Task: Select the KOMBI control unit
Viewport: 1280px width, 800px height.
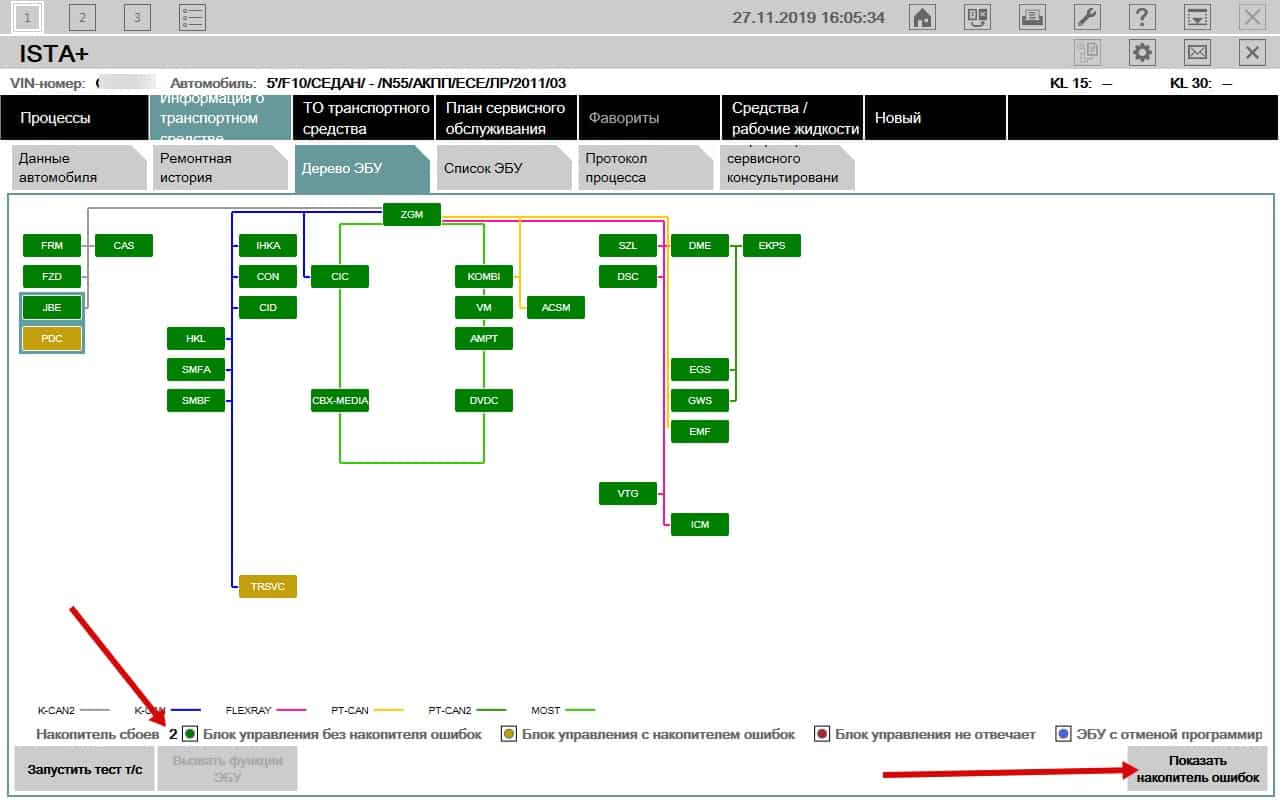Action: (x=484, y=276)
